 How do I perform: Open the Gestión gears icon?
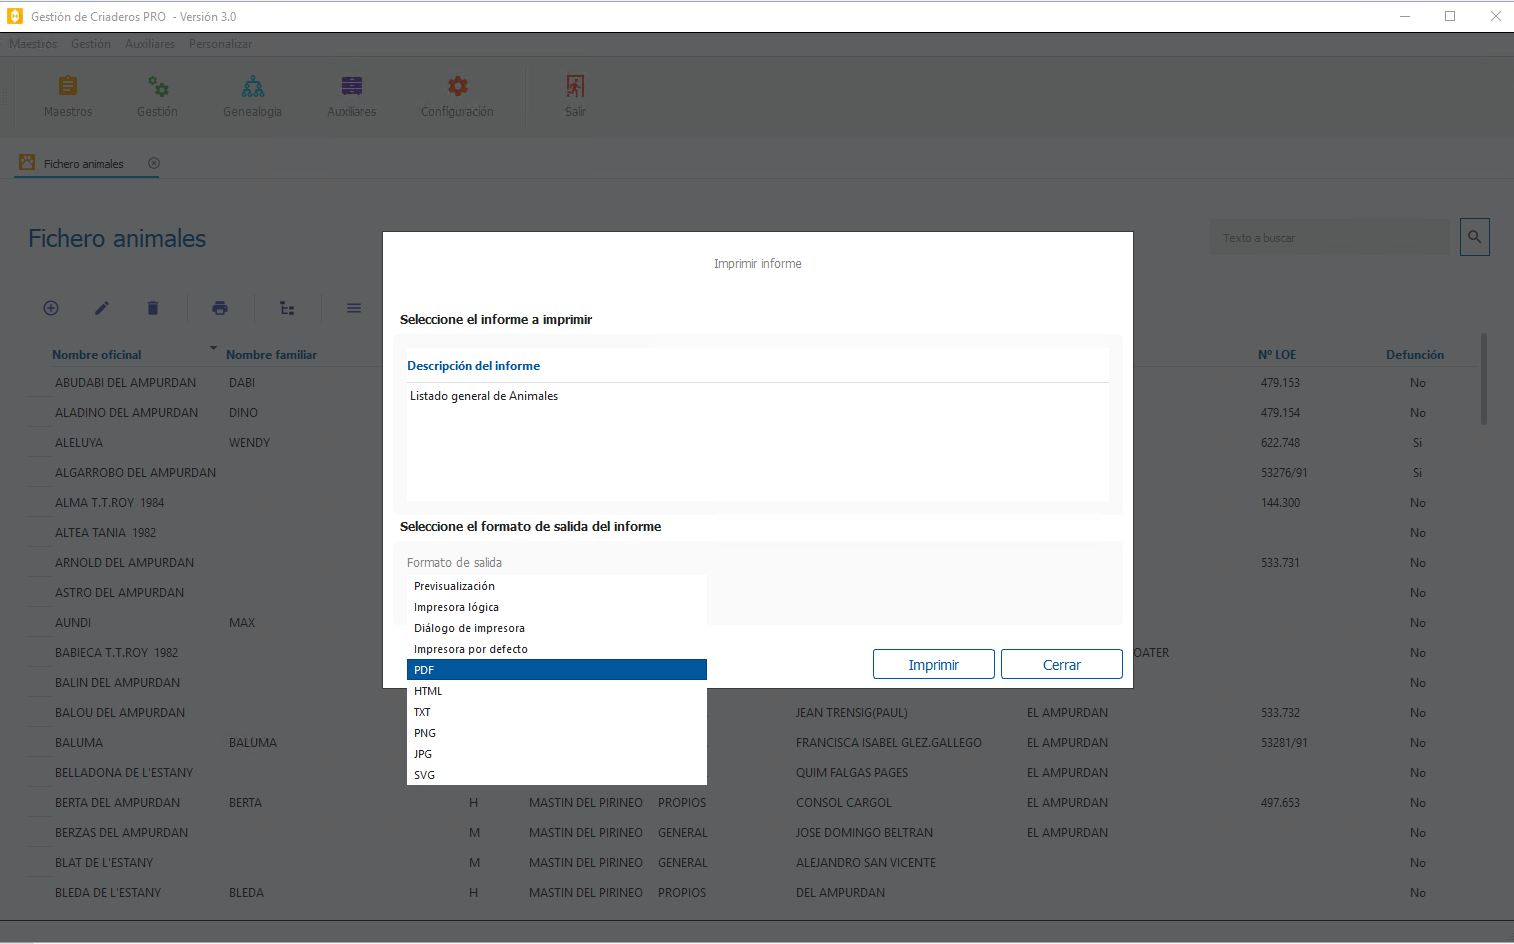pyautogui.click(x=157, y=87)
